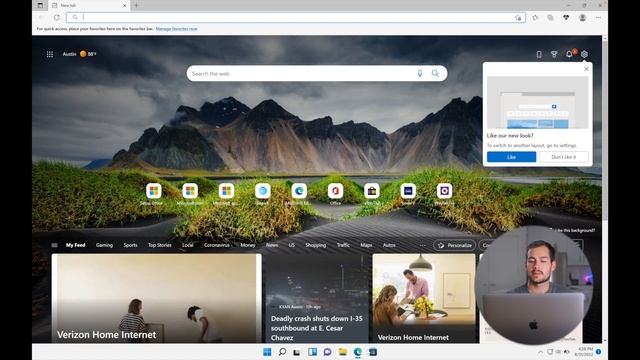This screenshot has height=360, width=640.
Task: Open the first quick link tile
Action: click(153, 191)
